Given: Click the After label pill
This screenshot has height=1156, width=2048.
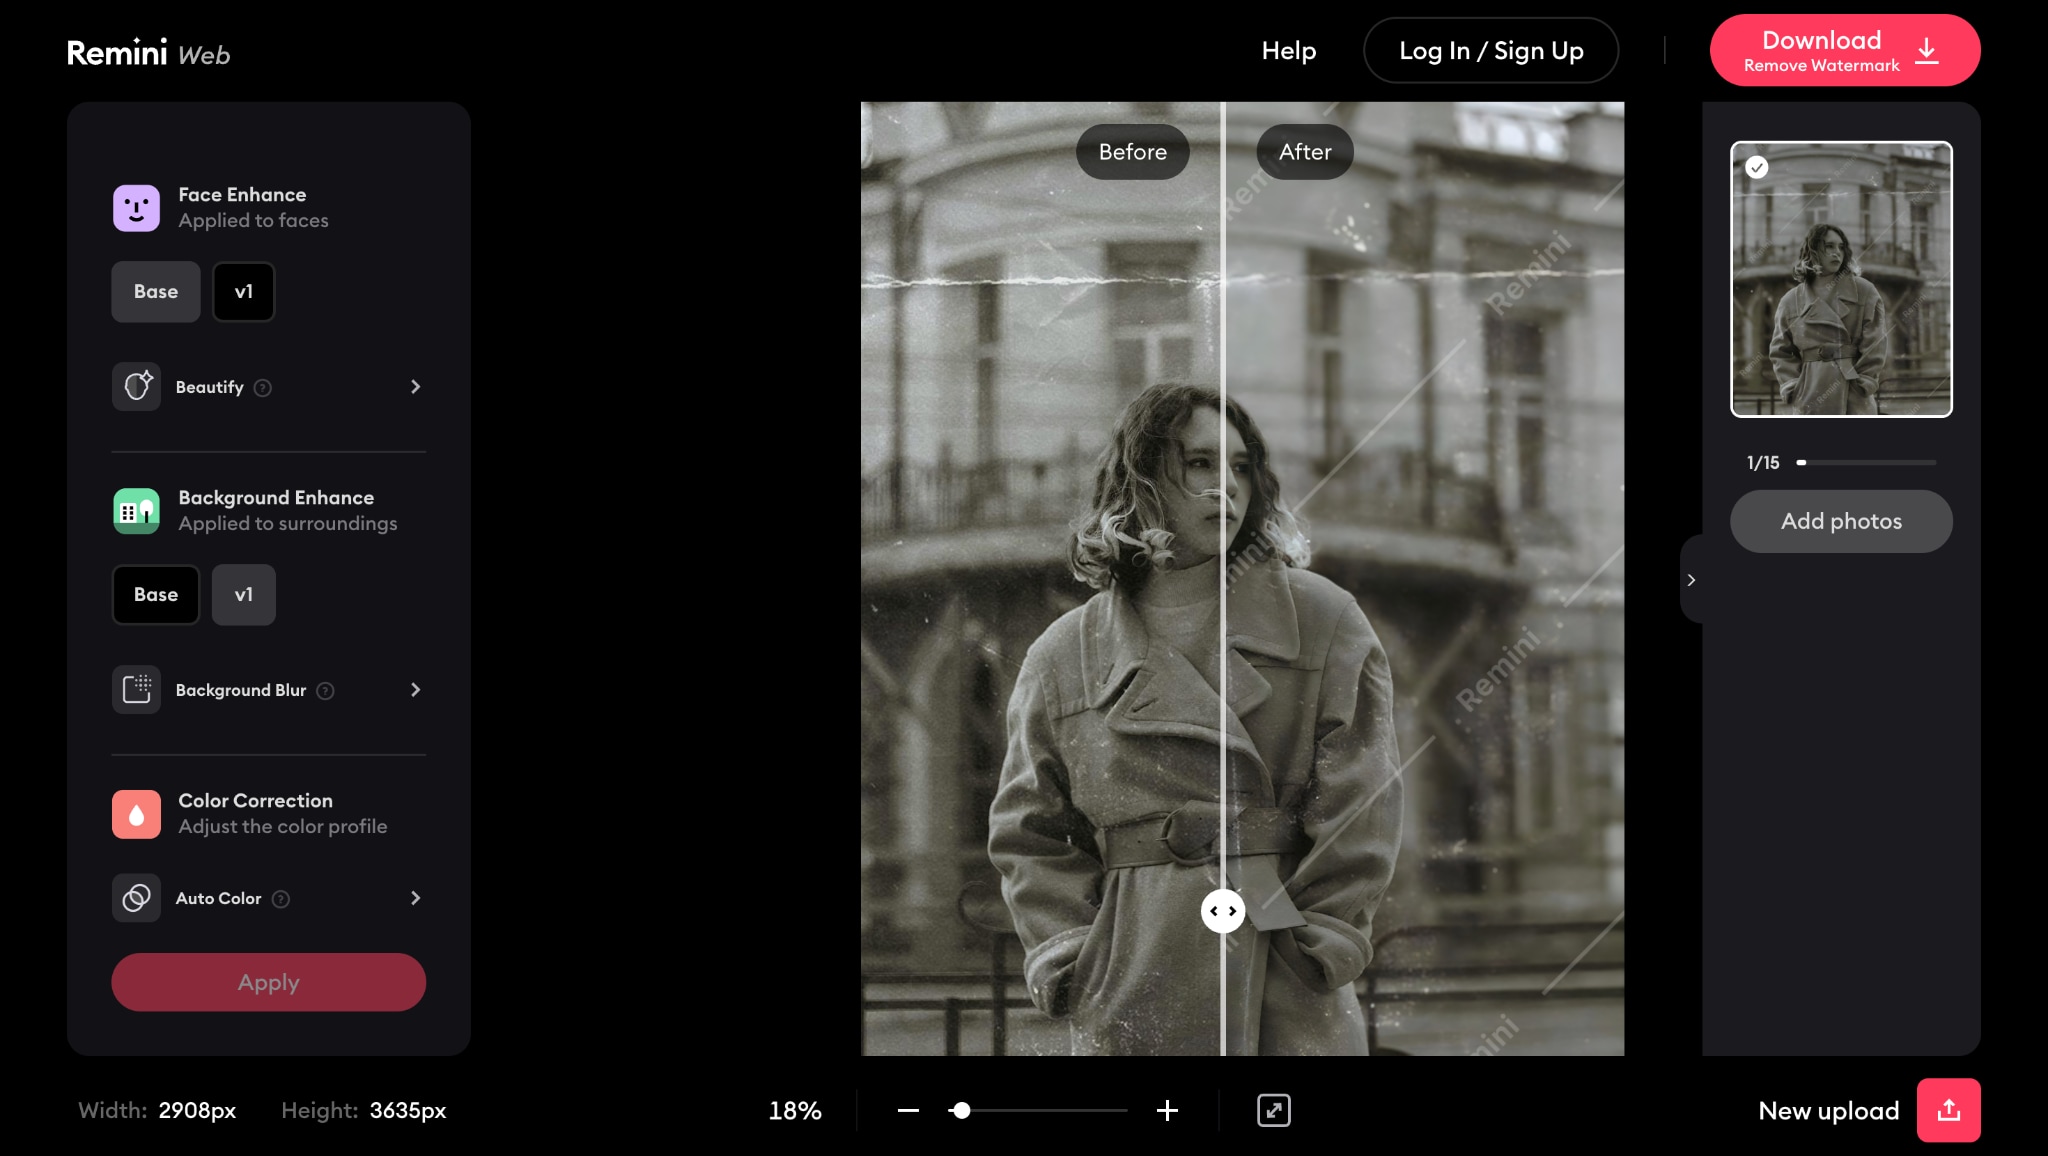Looking at the screenshot, I should [x=1305, y=152].
